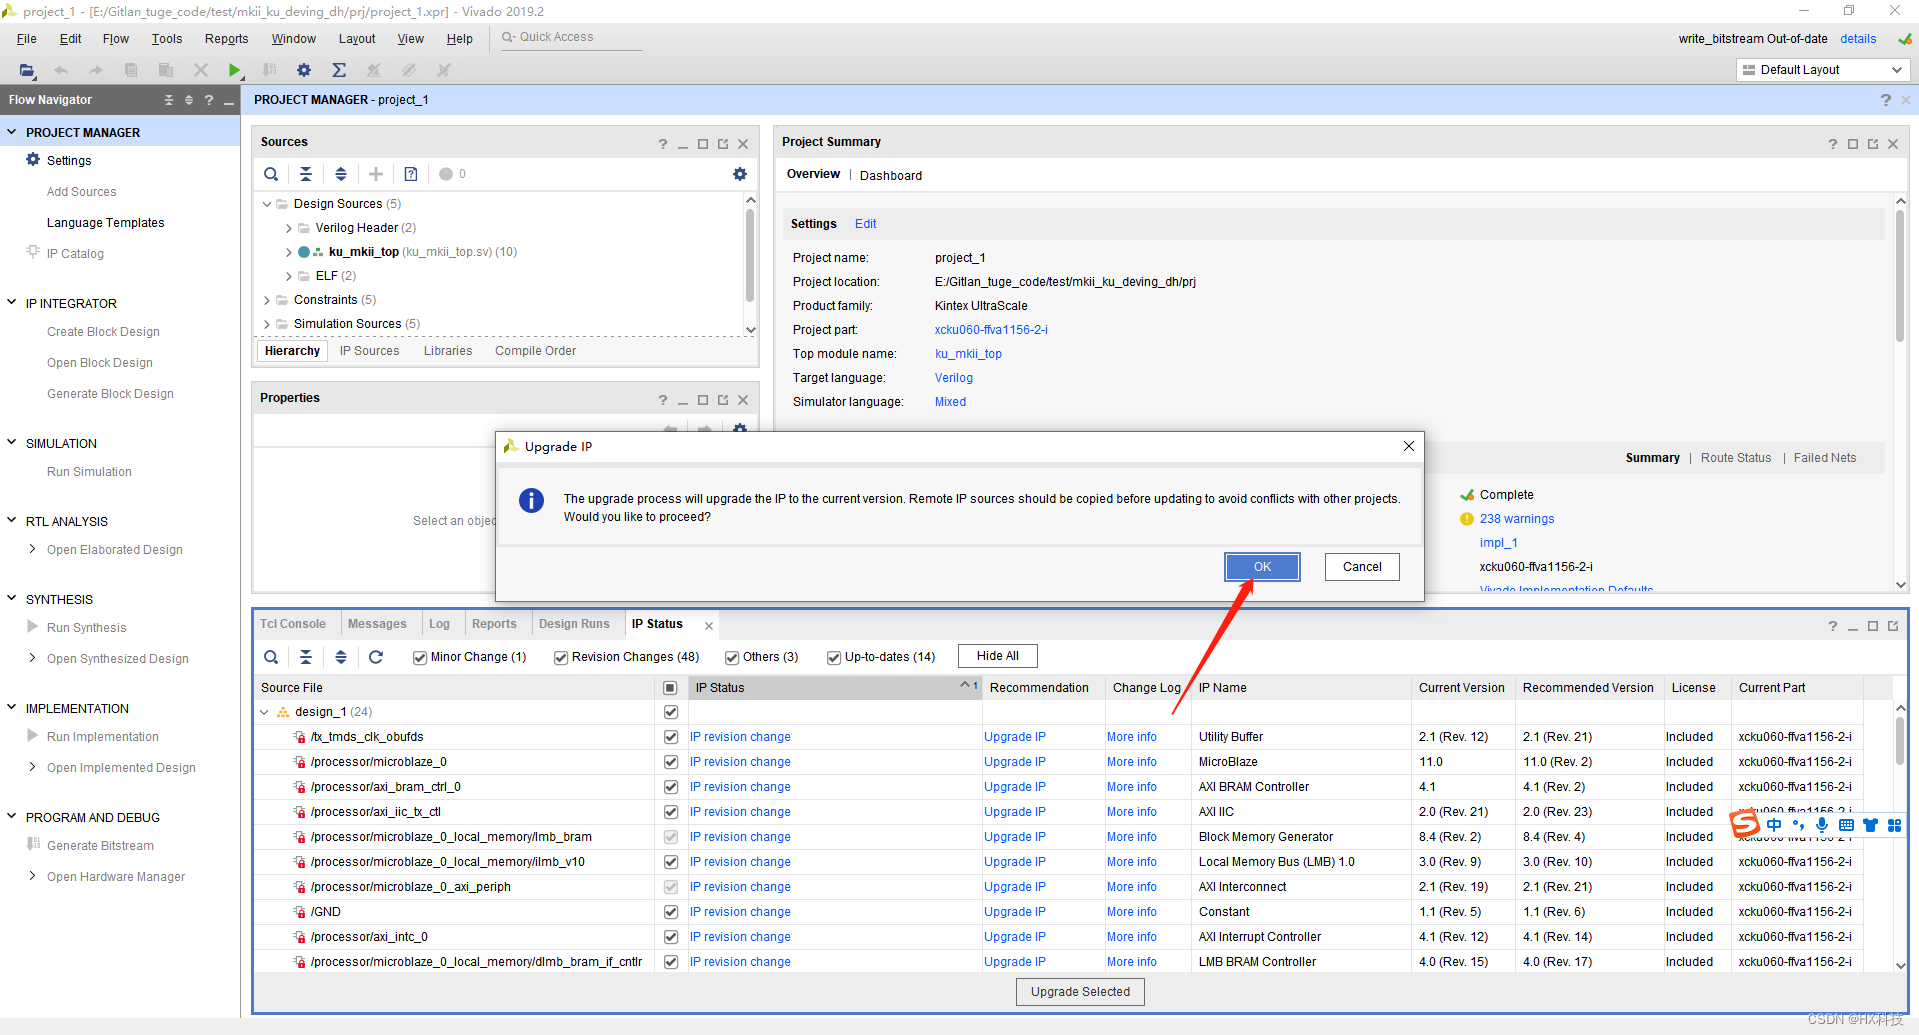The width and height of the screenshot is (1919, 1035).
Task: Refresh the IP Status list
Action: point(376,657)
